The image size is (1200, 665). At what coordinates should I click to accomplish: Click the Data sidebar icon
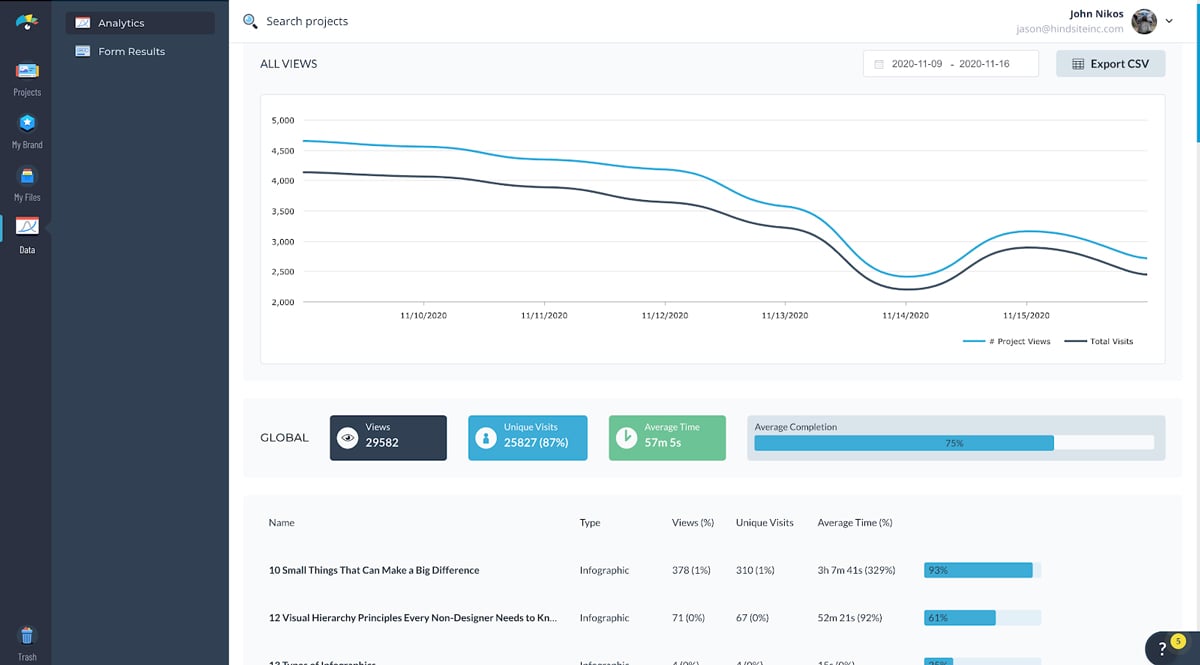coord(26,230)
